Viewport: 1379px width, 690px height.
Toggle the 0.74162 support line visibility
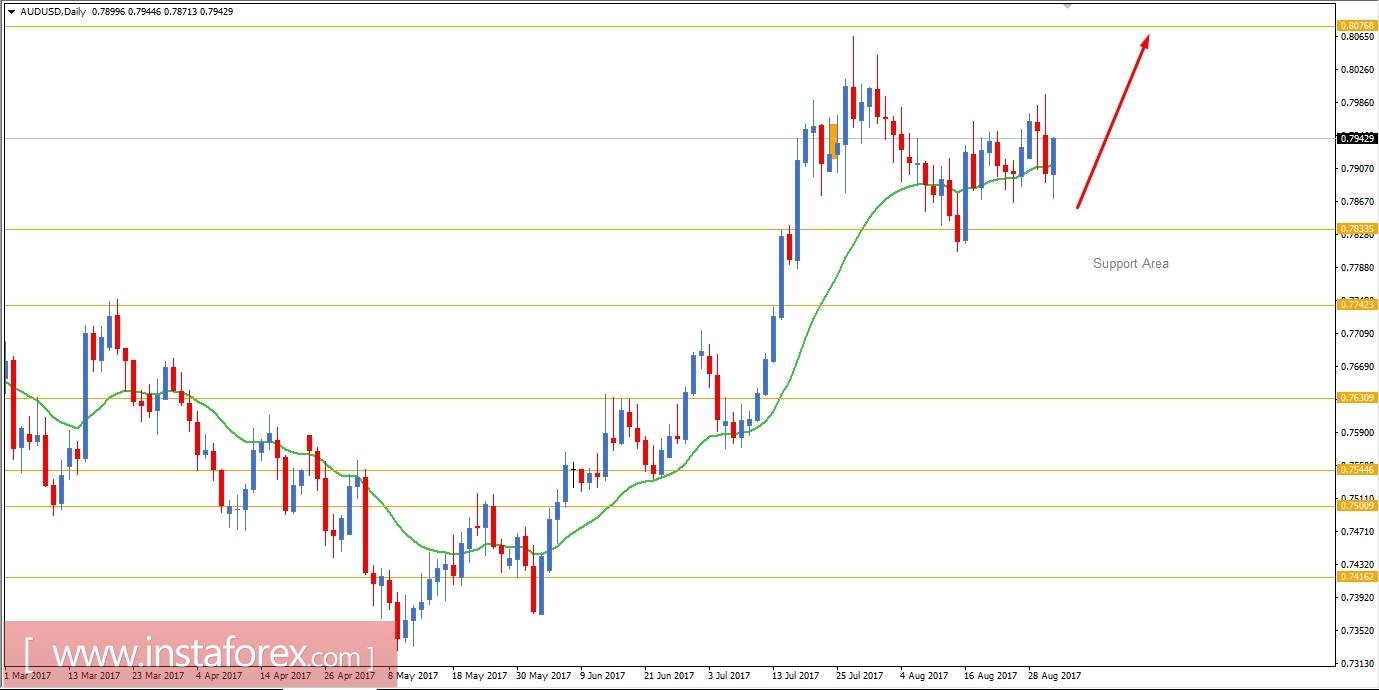(1356, 577)
